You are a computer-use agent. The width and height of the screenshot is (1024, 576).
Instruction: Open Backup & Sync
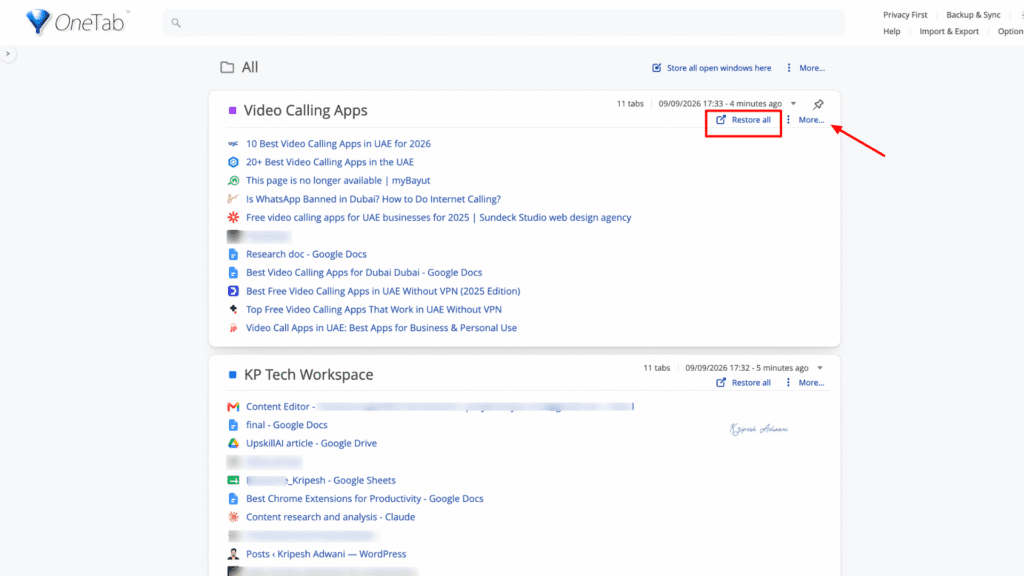point(973,14)
